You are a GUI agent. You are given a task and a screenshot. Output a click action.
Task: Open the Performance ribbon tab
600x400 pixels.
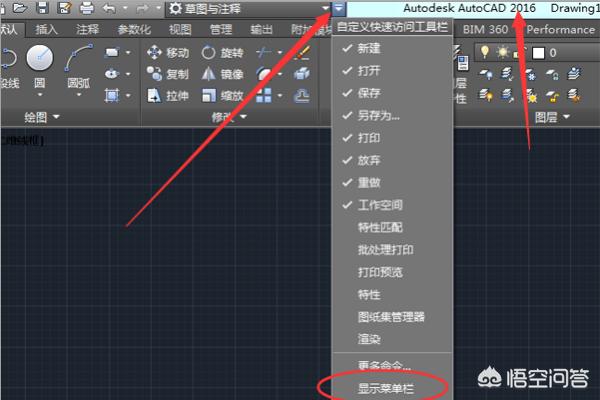pos(561,29)
